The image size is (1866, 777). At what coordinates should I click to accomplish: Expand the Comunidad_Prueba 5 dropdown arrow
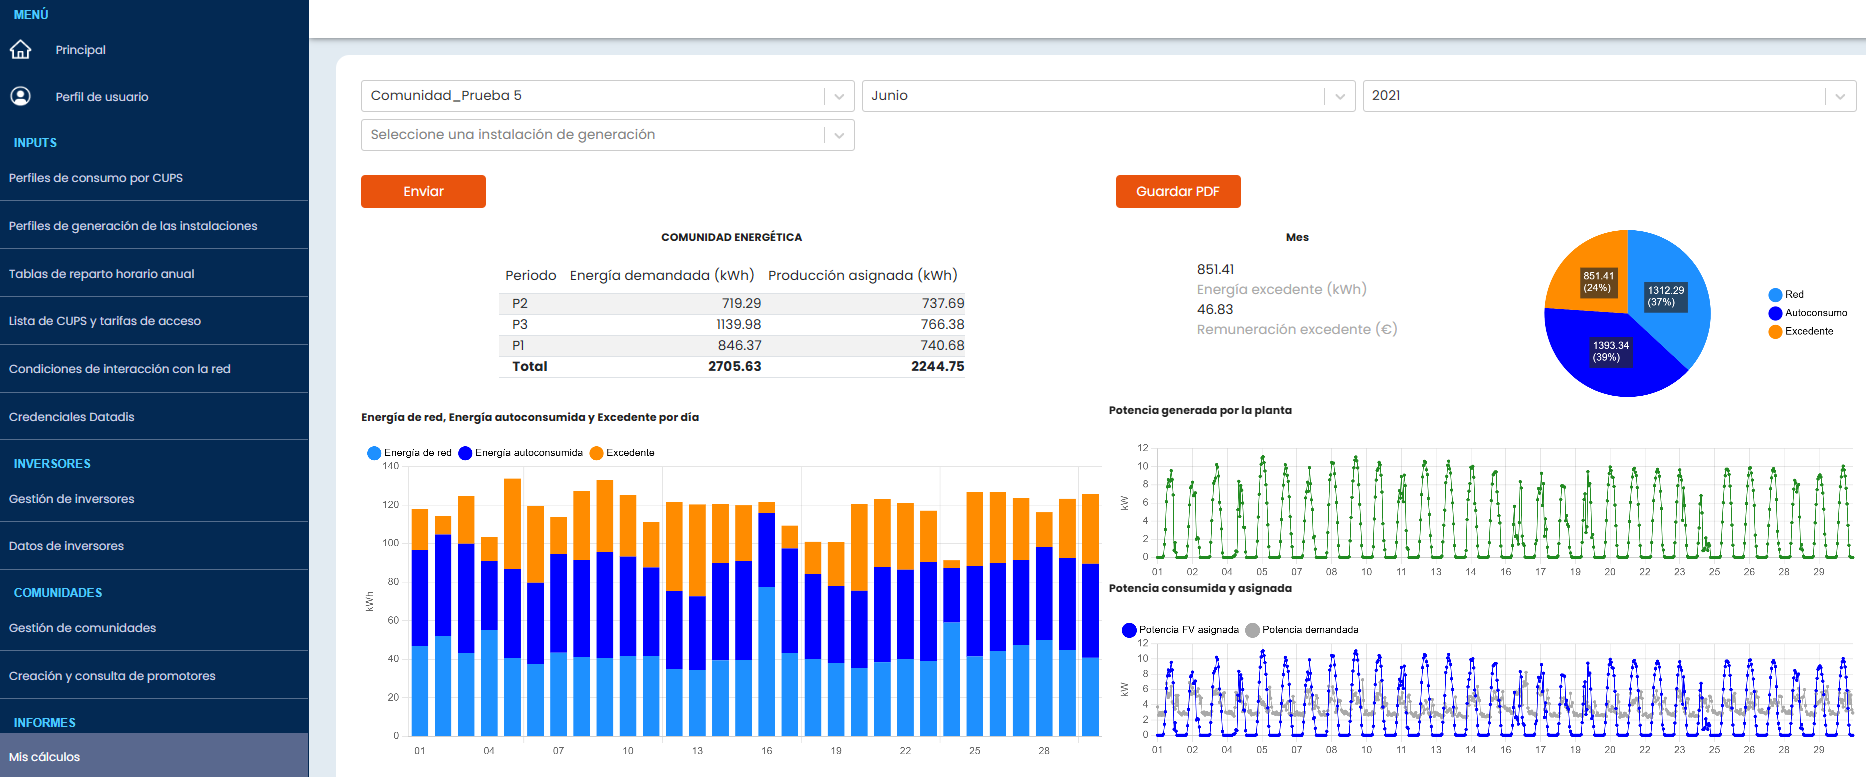[x=839, y=96]
